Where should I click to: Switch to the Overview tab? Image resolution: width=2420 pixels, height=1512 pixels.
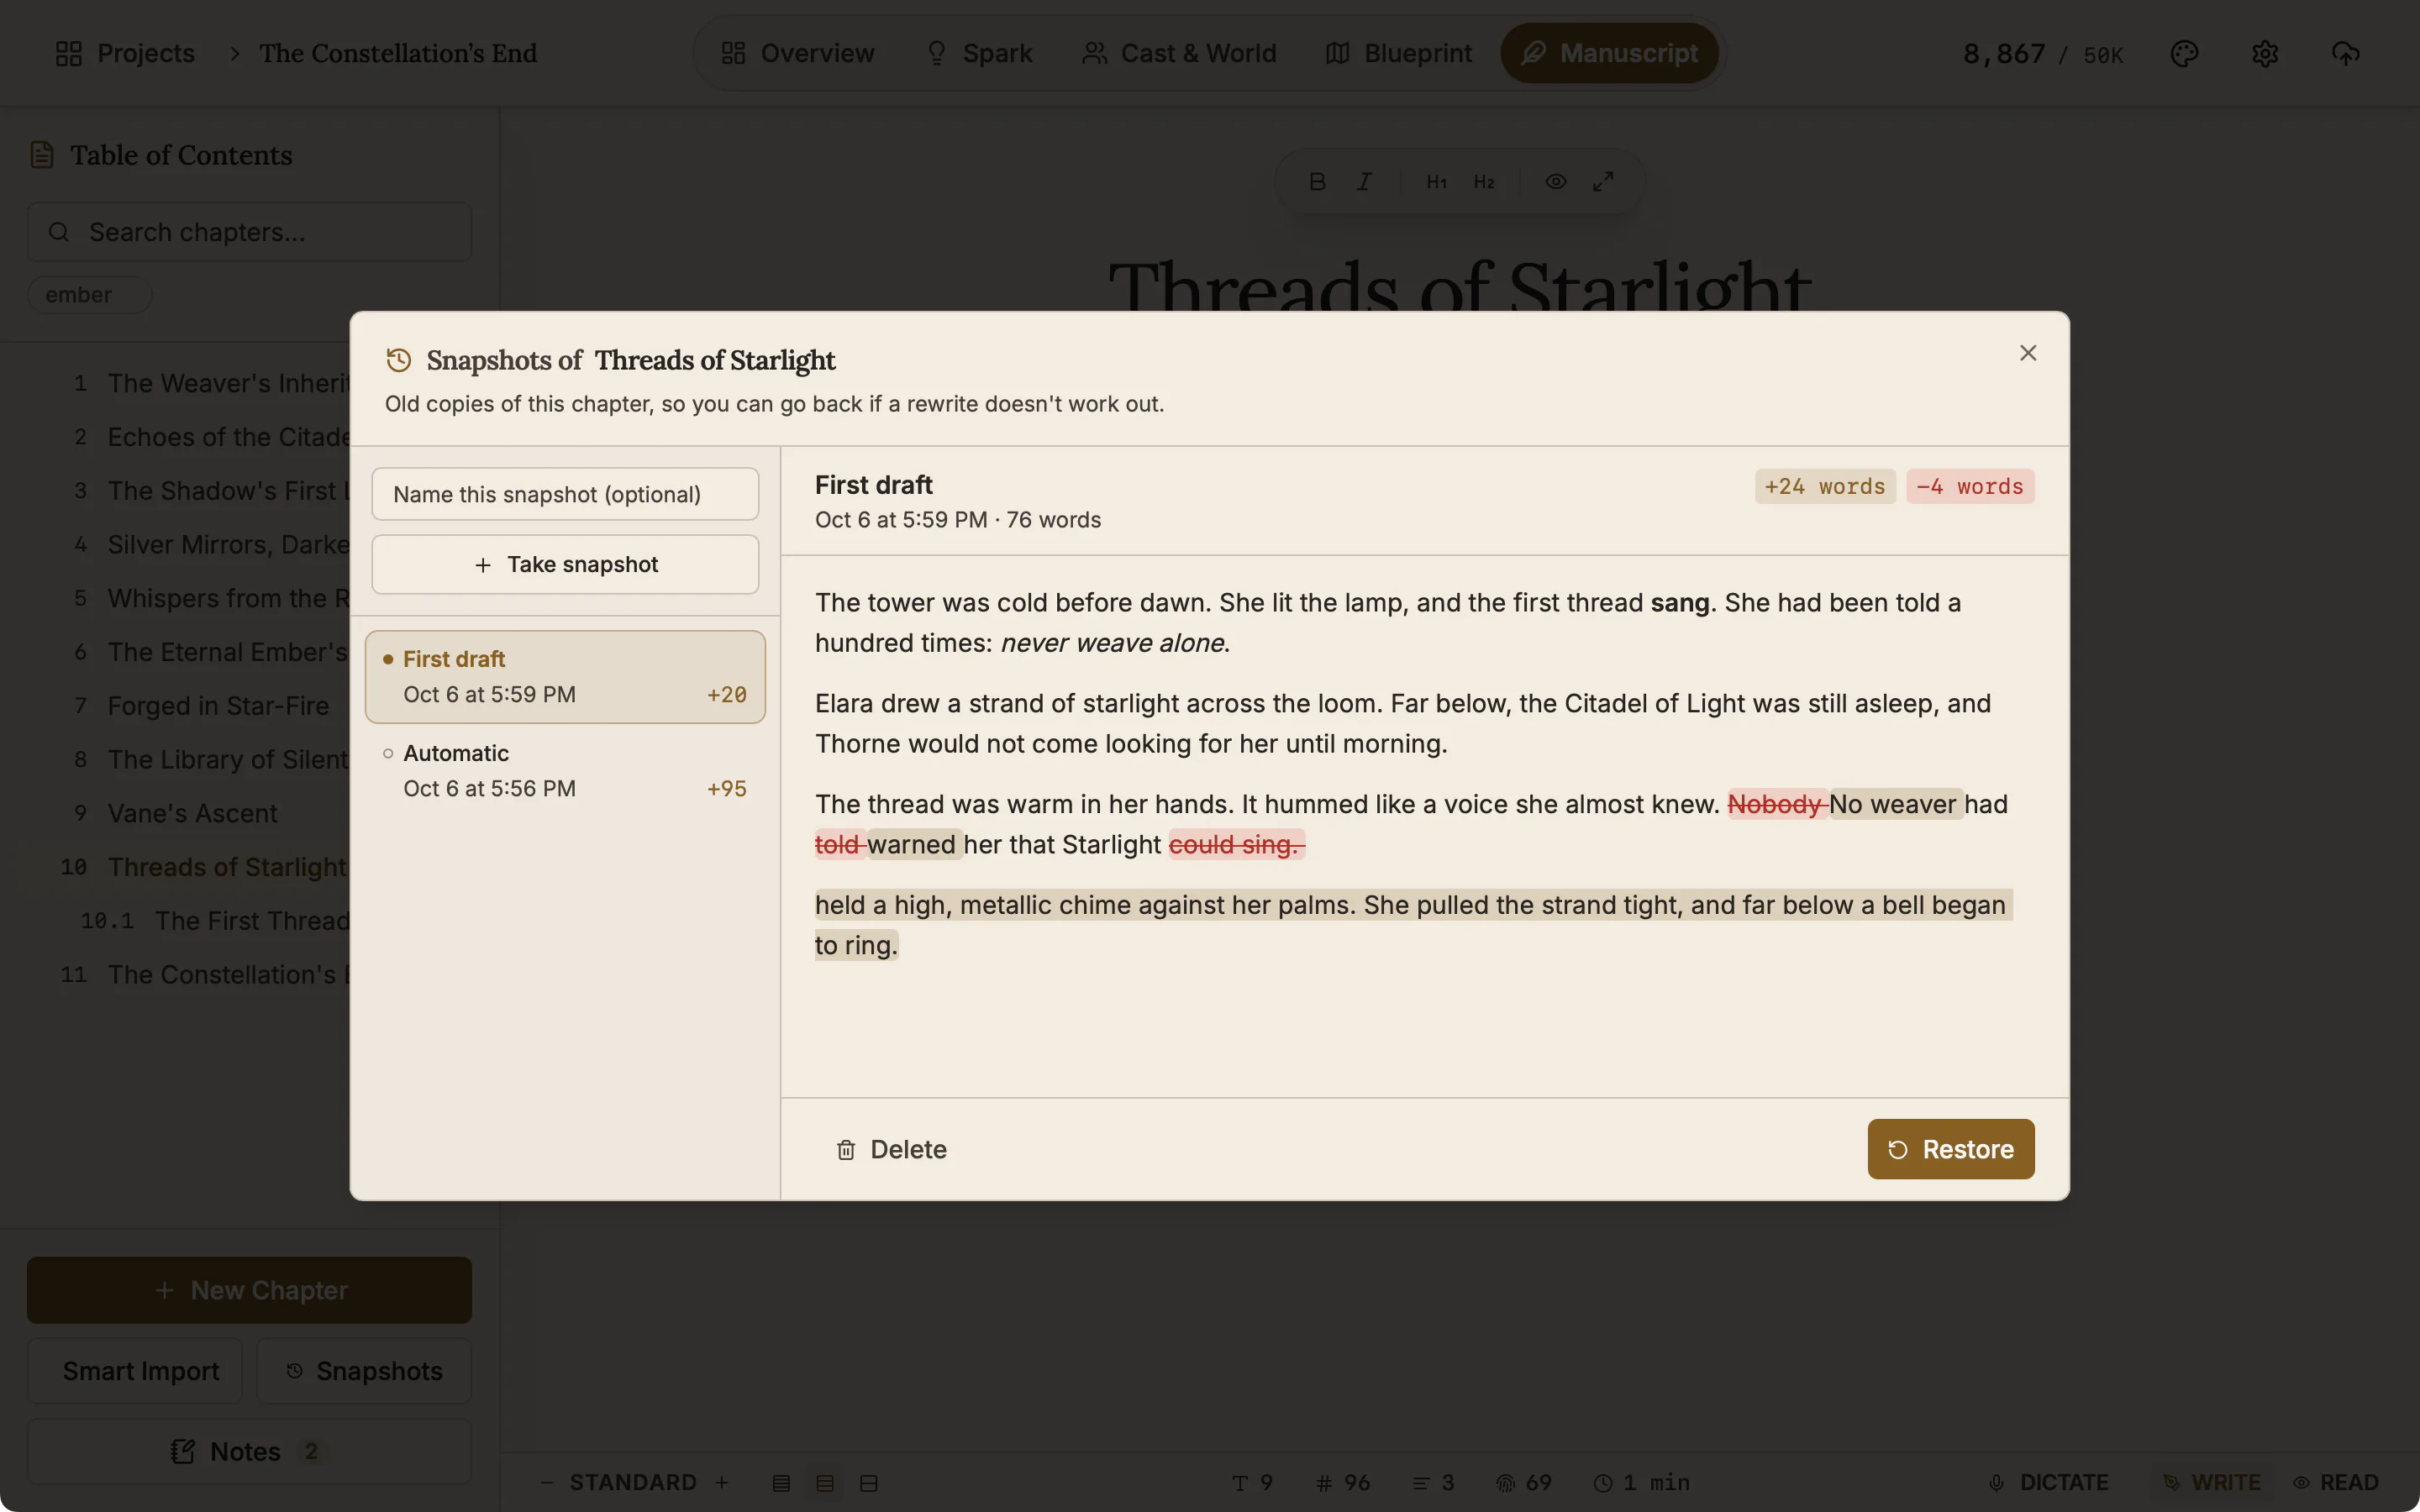tap(798, 53)
